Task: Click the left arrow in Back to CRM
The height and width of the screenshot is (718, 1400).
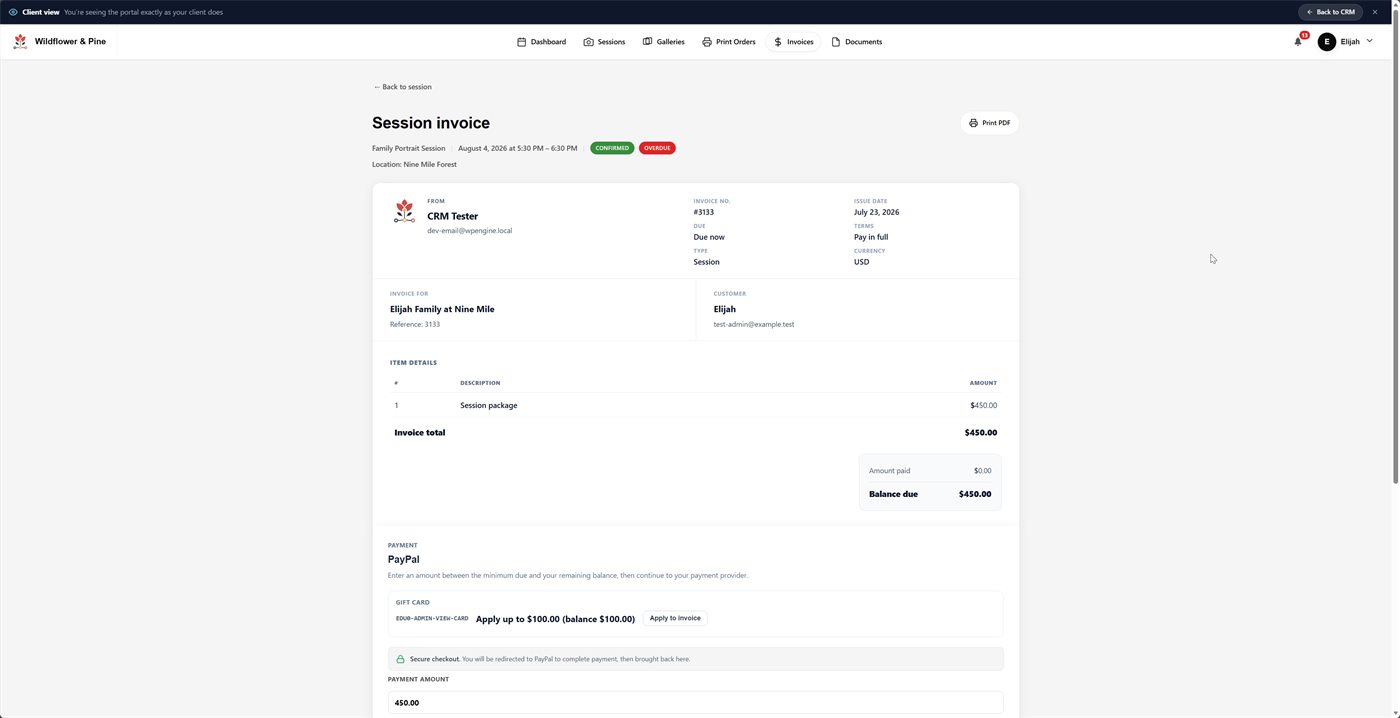Action: coord(1310,12)
